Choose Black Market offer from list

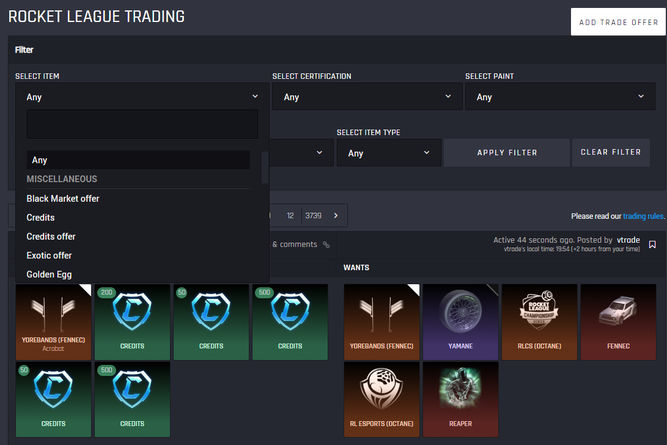coord(63,199)
